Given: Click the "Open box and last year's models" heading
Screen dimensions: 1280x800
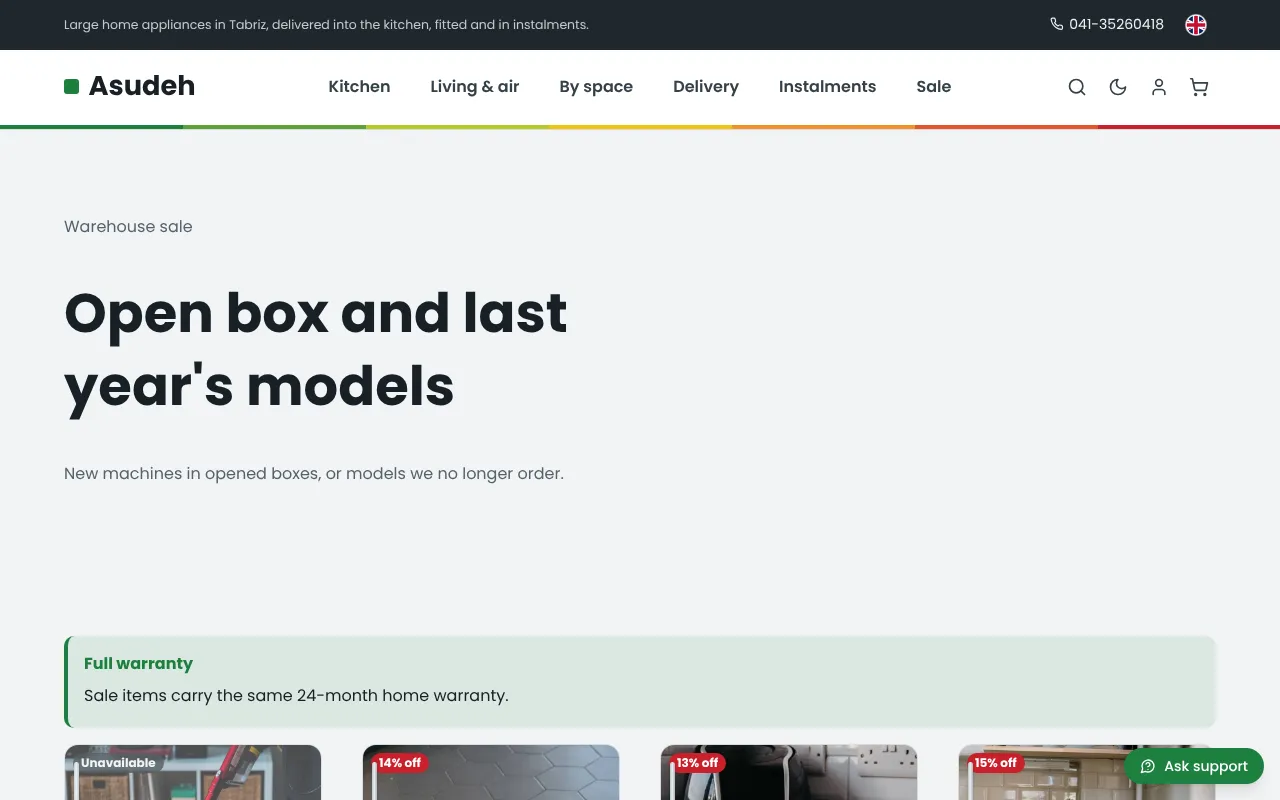Looking at the screenshot, I should pyautogui.click(x=316, y=350).
